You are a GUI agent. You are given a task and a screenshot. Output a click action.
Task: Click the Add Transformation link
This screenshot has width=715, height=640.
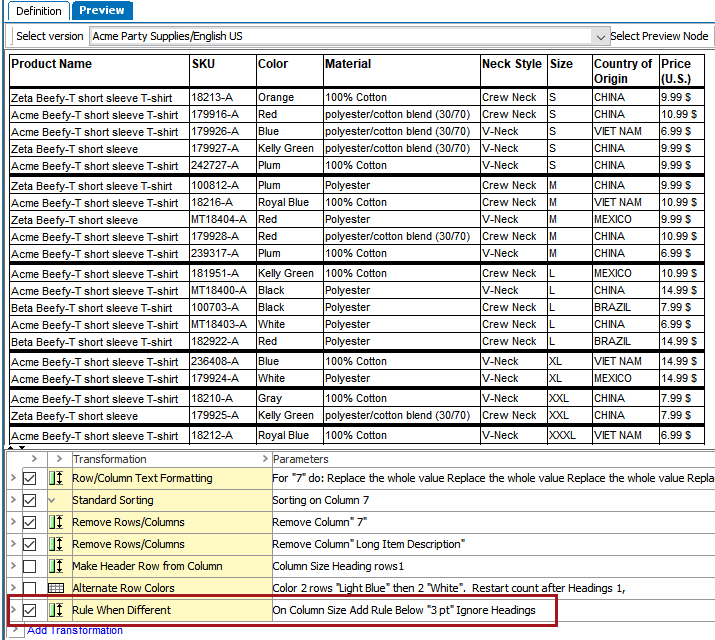(x=75, y=631)
